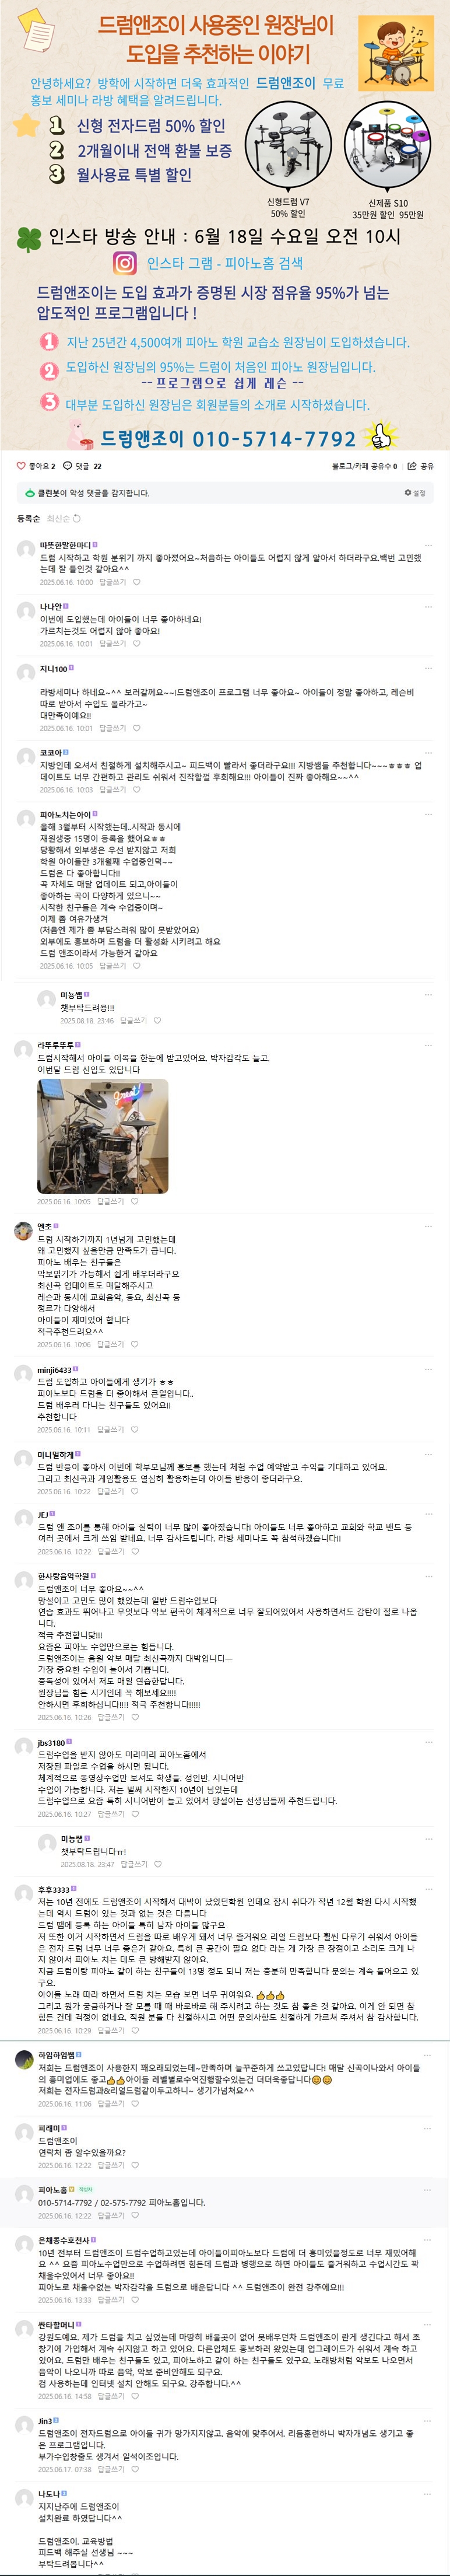
Task: Click the heart on 나나안's comment
Action: [137, 643]
